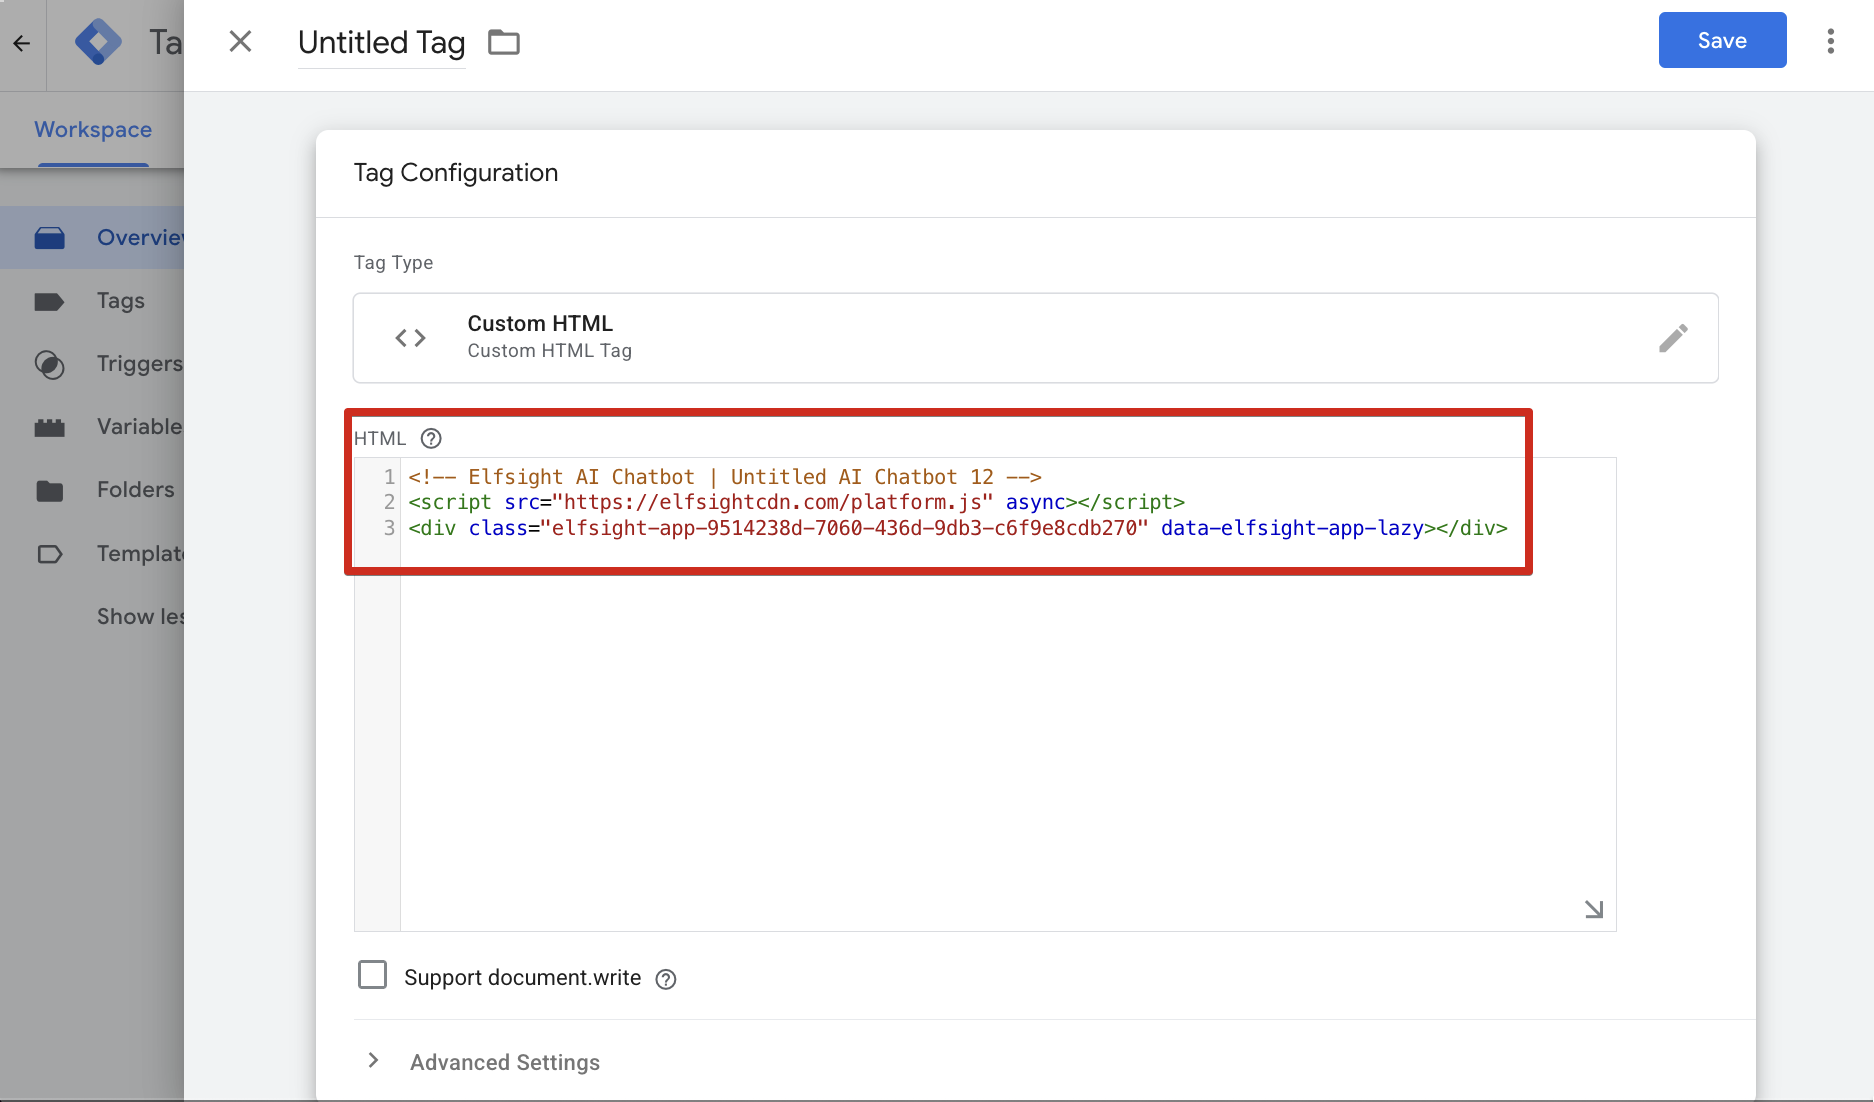Click the script line in HTML editor
This screenshot has height=1102, width=1874.
pyautogui.click(x=796, y=502)
